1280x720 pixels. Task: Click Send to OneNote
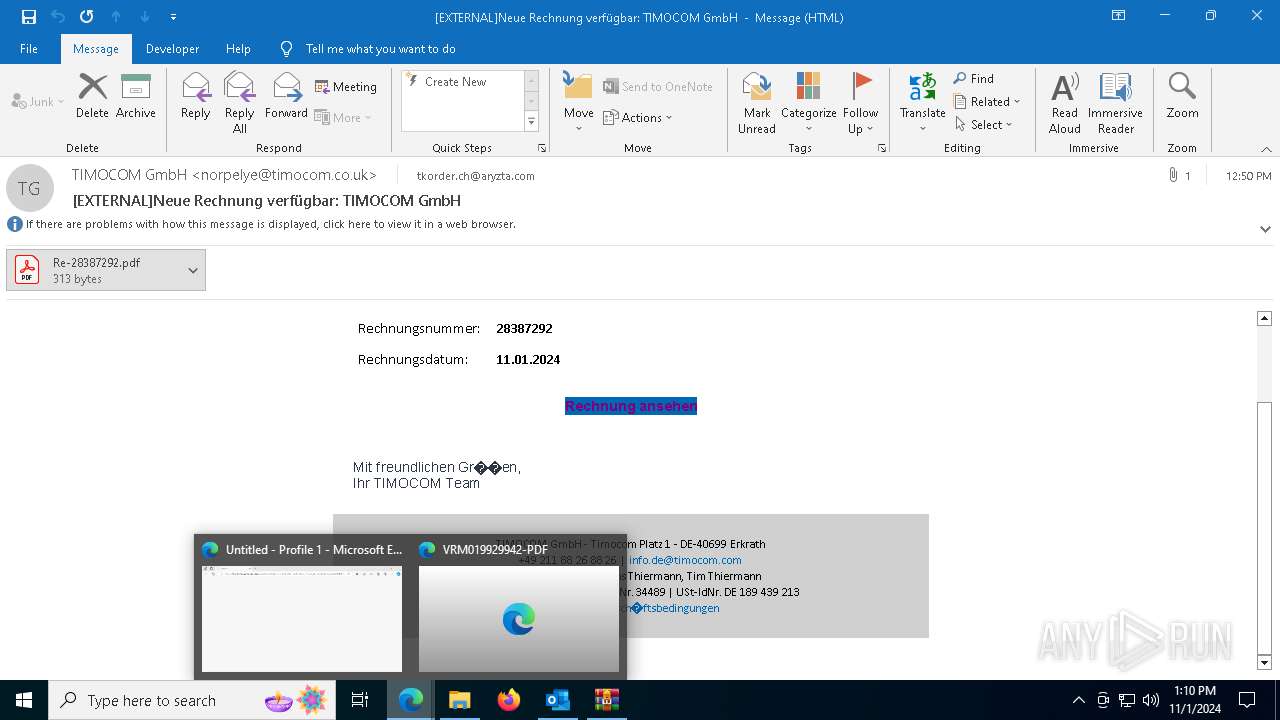(658, 87)
